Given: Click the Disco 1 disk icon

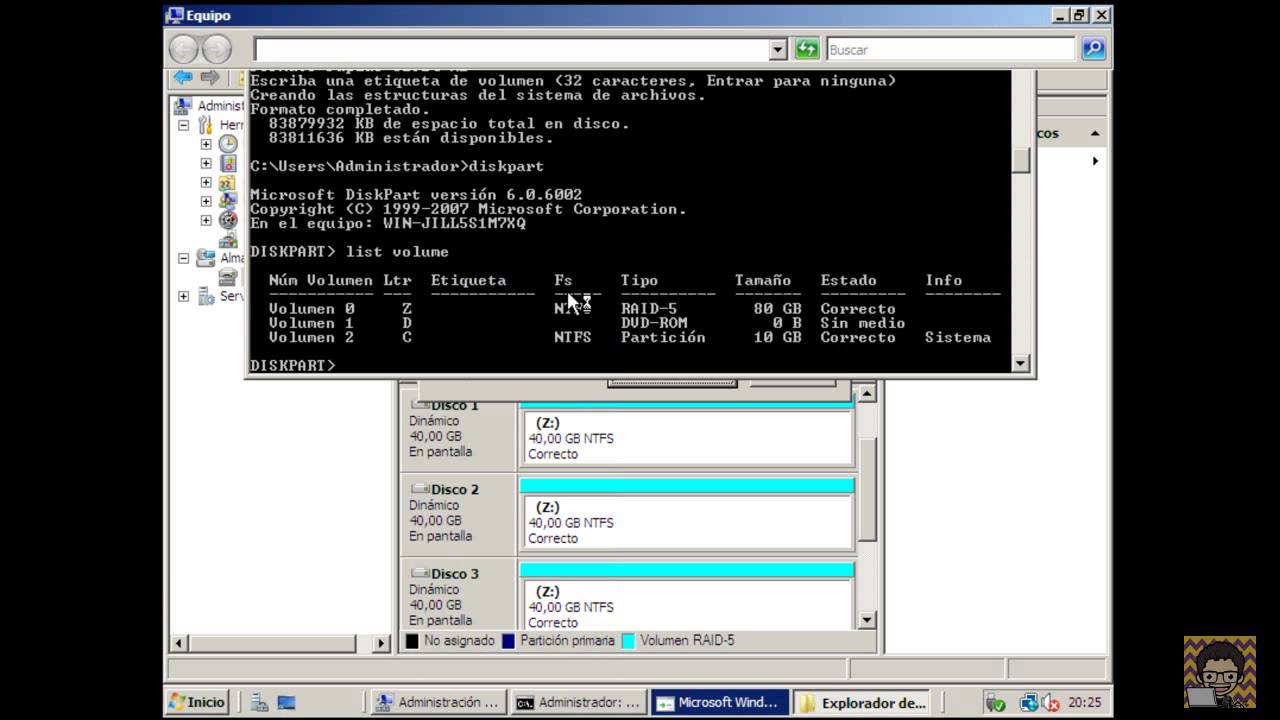Looking at the screenshot, I should [x=420, y=406].
